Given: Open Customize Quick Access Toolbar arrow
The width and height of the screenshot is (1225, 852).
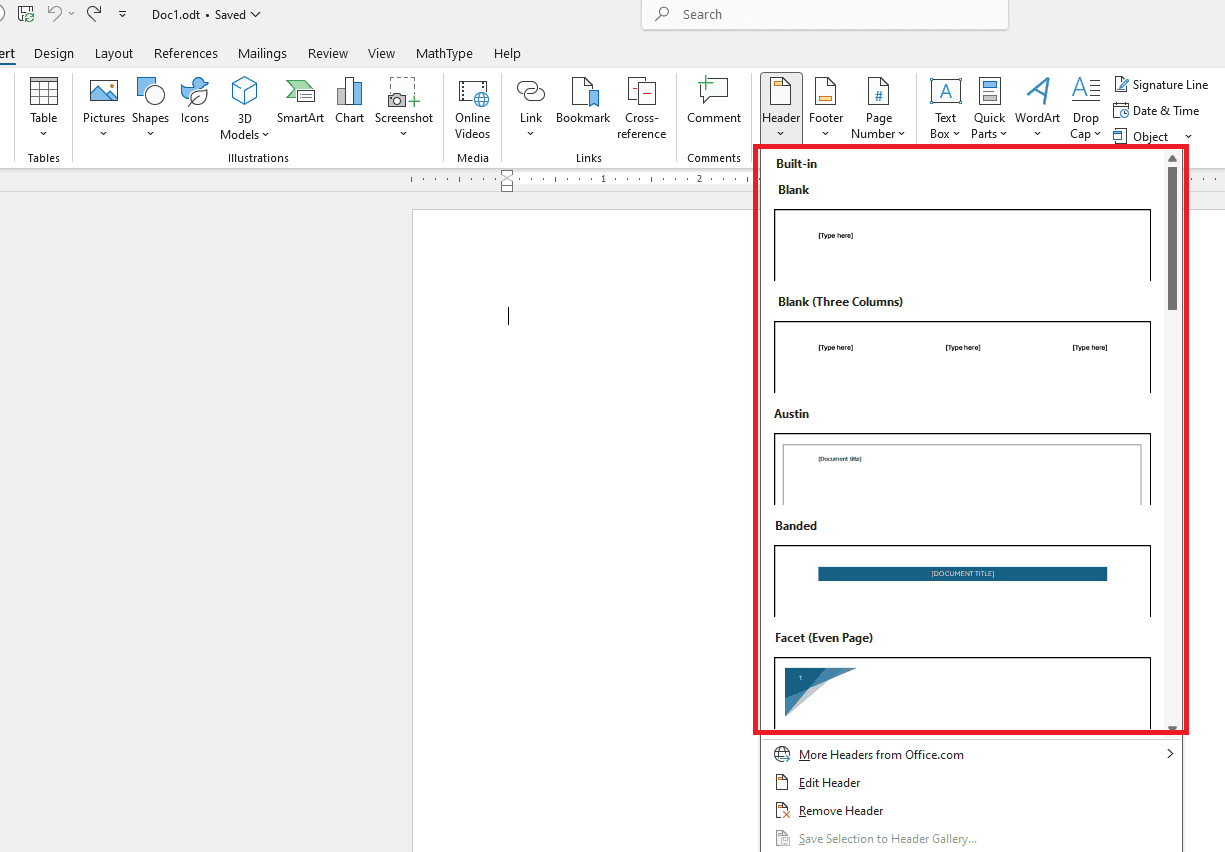Looking at the screenshot, I should [x=122, y=14].
